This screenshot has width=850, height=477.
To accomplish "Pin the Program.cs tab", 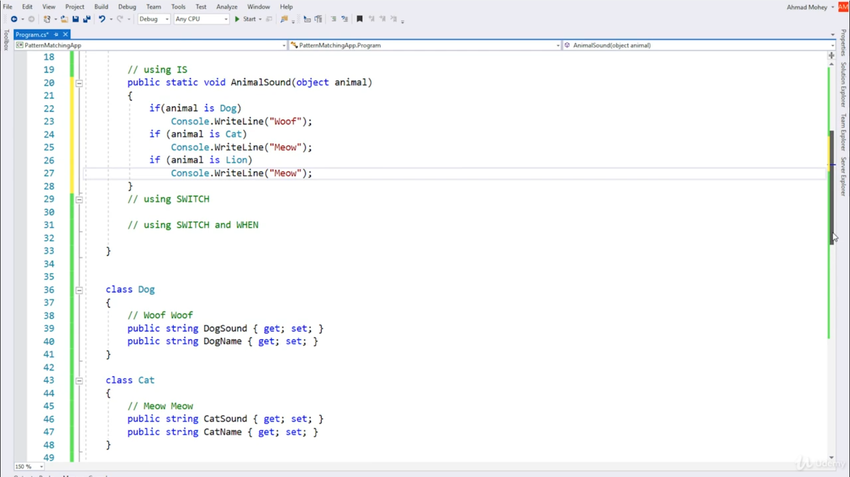I will point(56,35).
